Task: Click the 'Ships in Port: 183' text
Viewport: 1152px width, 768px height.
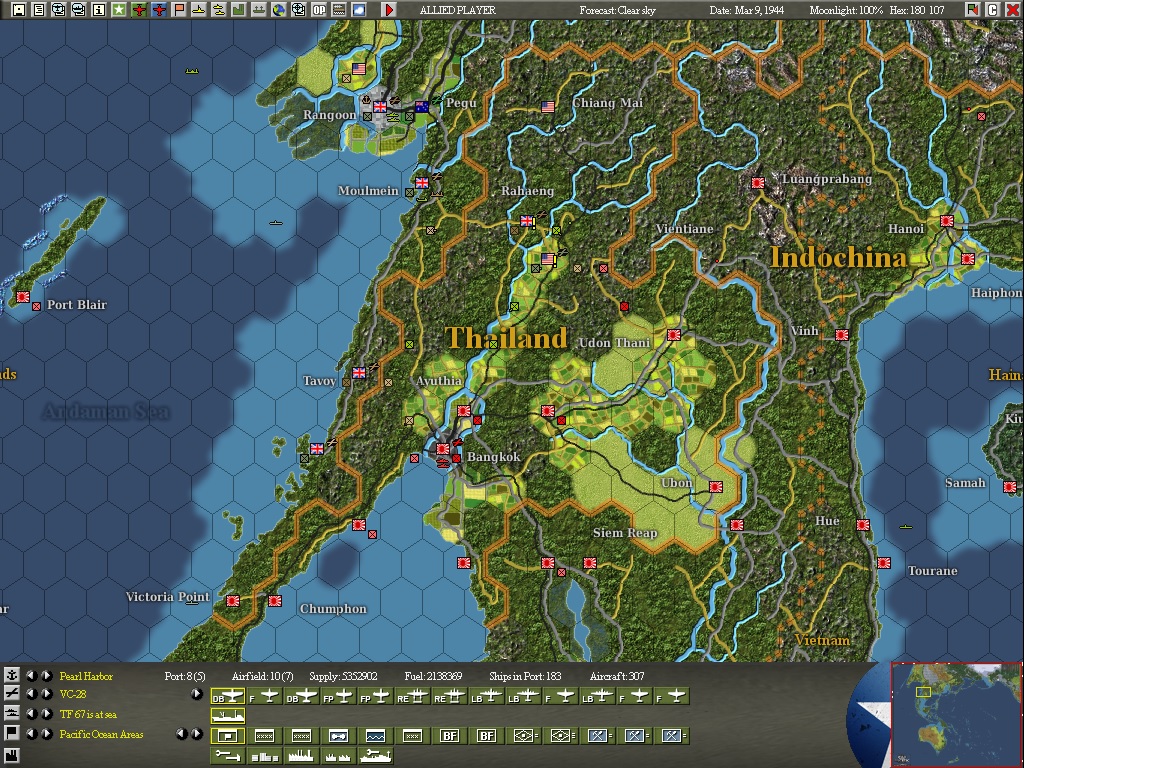Action: tap(525, 676)
